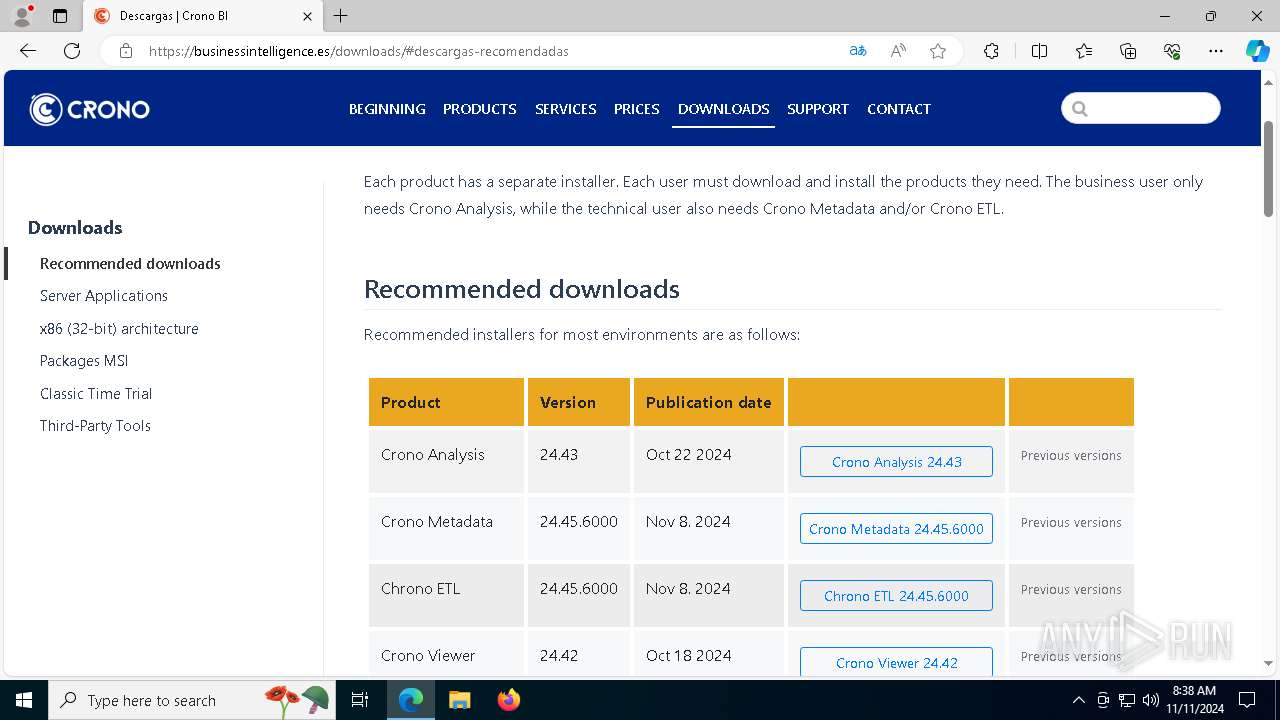1280x720 pixels.
Task: Download Crono Analysis 24.43
Action: point(896,462)
